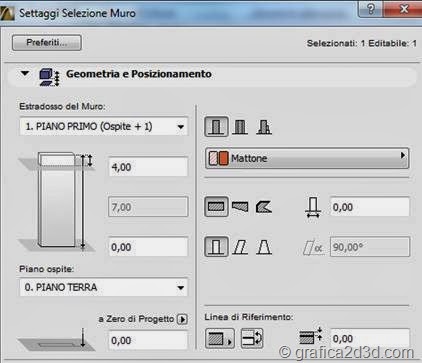Click the wall top offset field 4,00
Viewport: 422px width, 363px height.
[148, 167]
